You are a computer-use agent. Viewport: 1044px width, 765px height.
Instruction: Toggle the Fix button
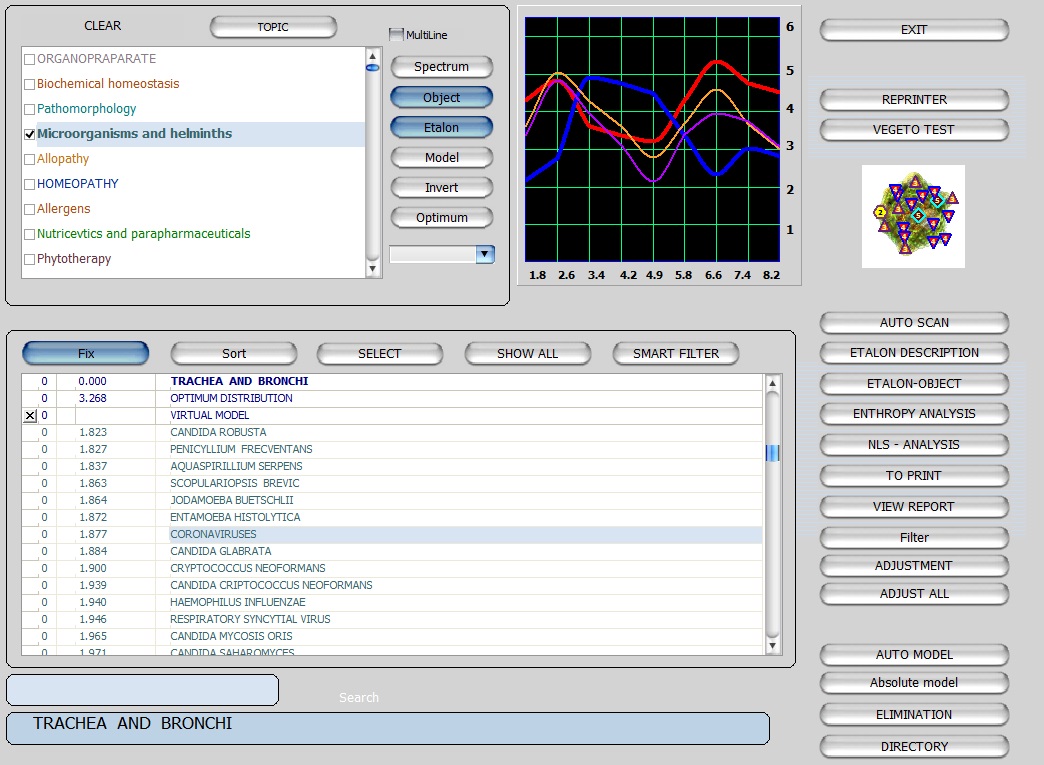tap(86, 354)
